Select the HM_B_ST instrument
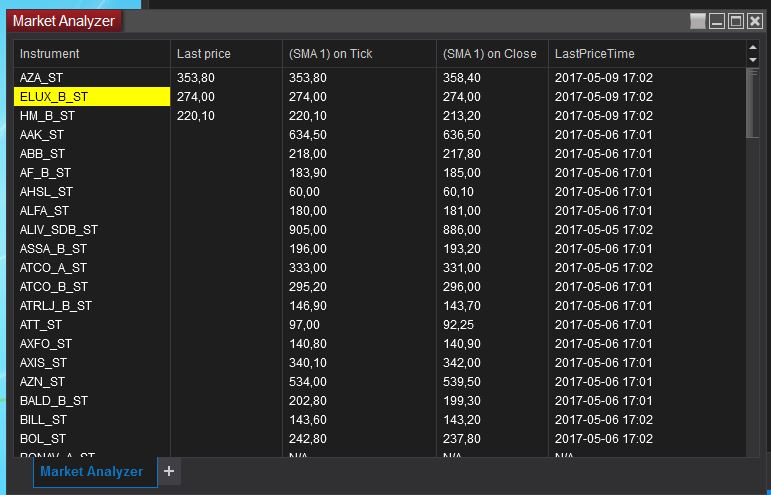The width and height of the screenshot is (771, 495). [x=47, y=116]
